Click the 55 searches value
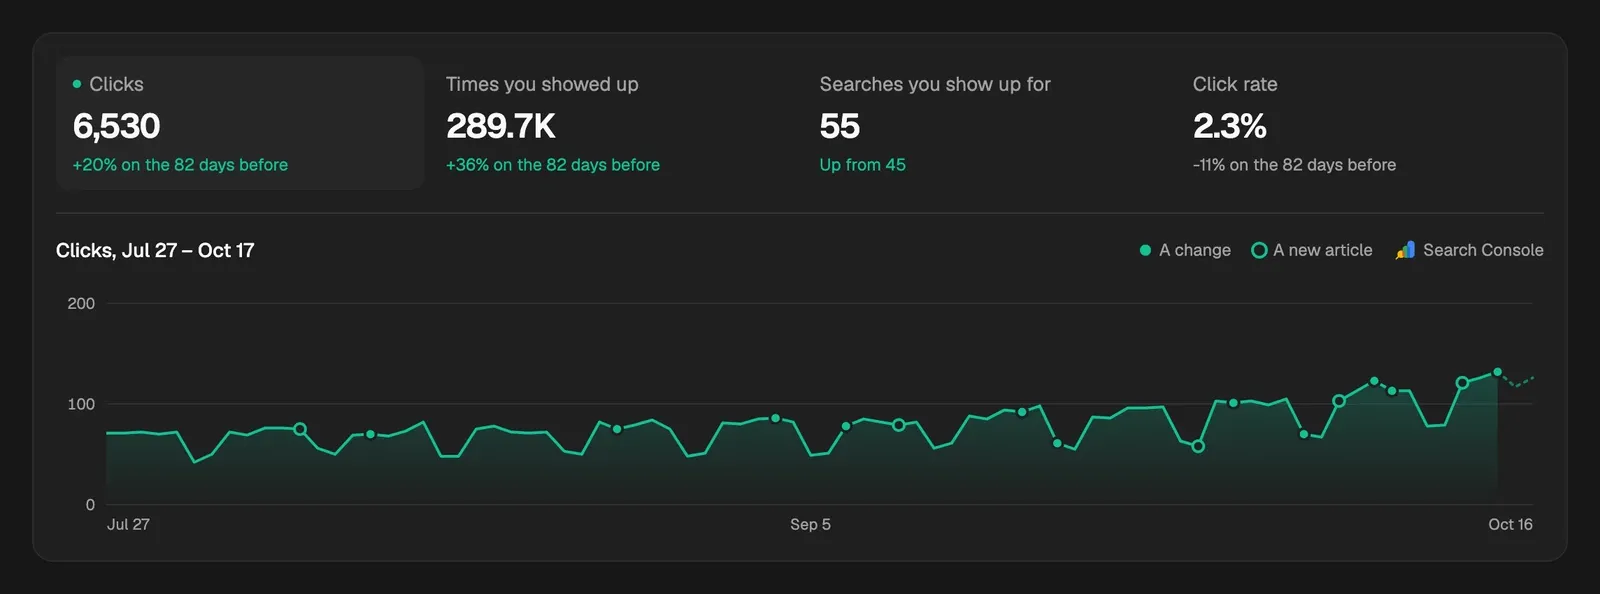This screenshot has height=594, width=1600. (x=839, y=126)
